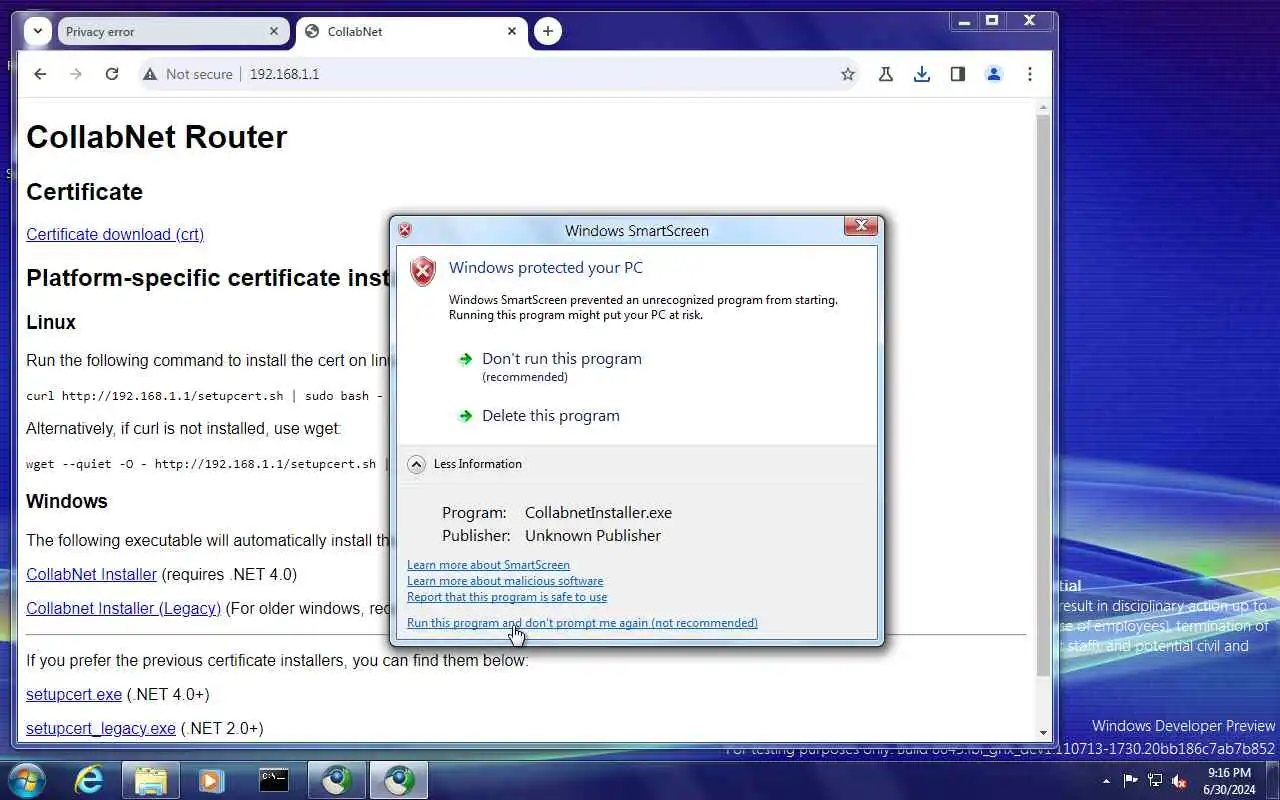The image size is (1280, 800).
Task: Open the Windows Start menu
Action: coord(25,780)
